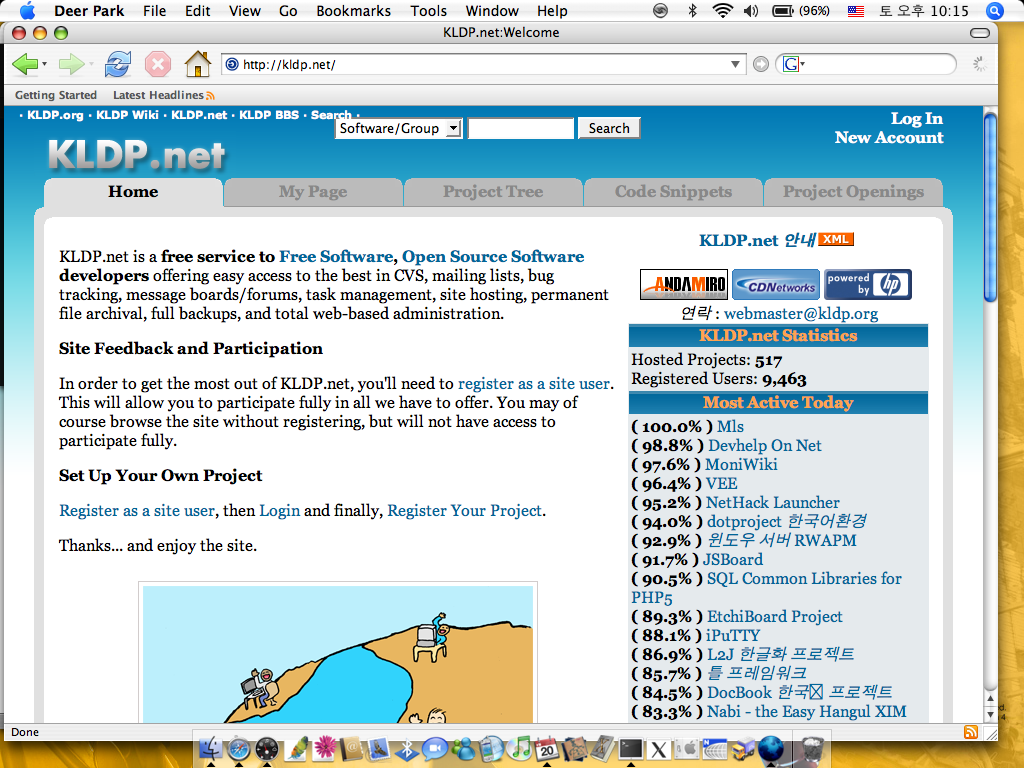Launch Safari from the Dock
The height and width of the screenshot is (768, 1024).
pos(238,749)
